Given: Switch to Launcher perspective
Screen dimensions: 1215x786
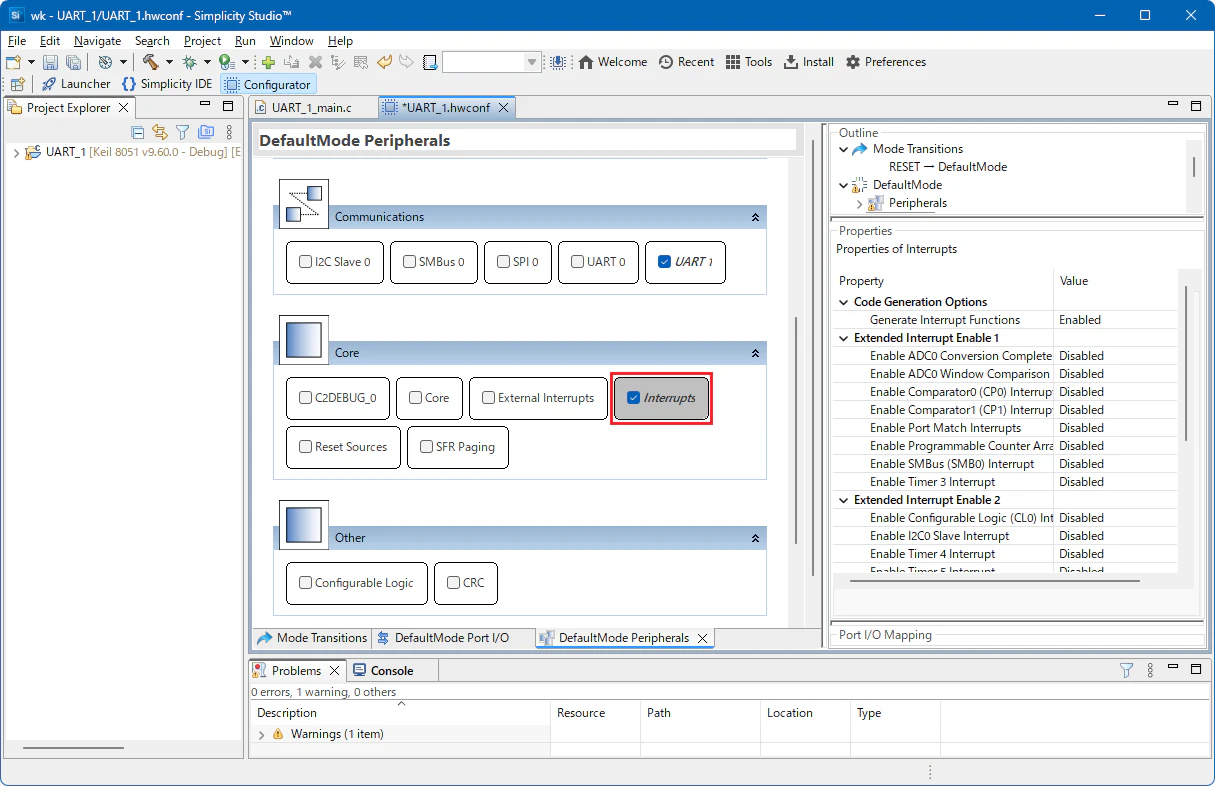Looking at the screenshot, I should pyautogui.click(x=75, y=84).
